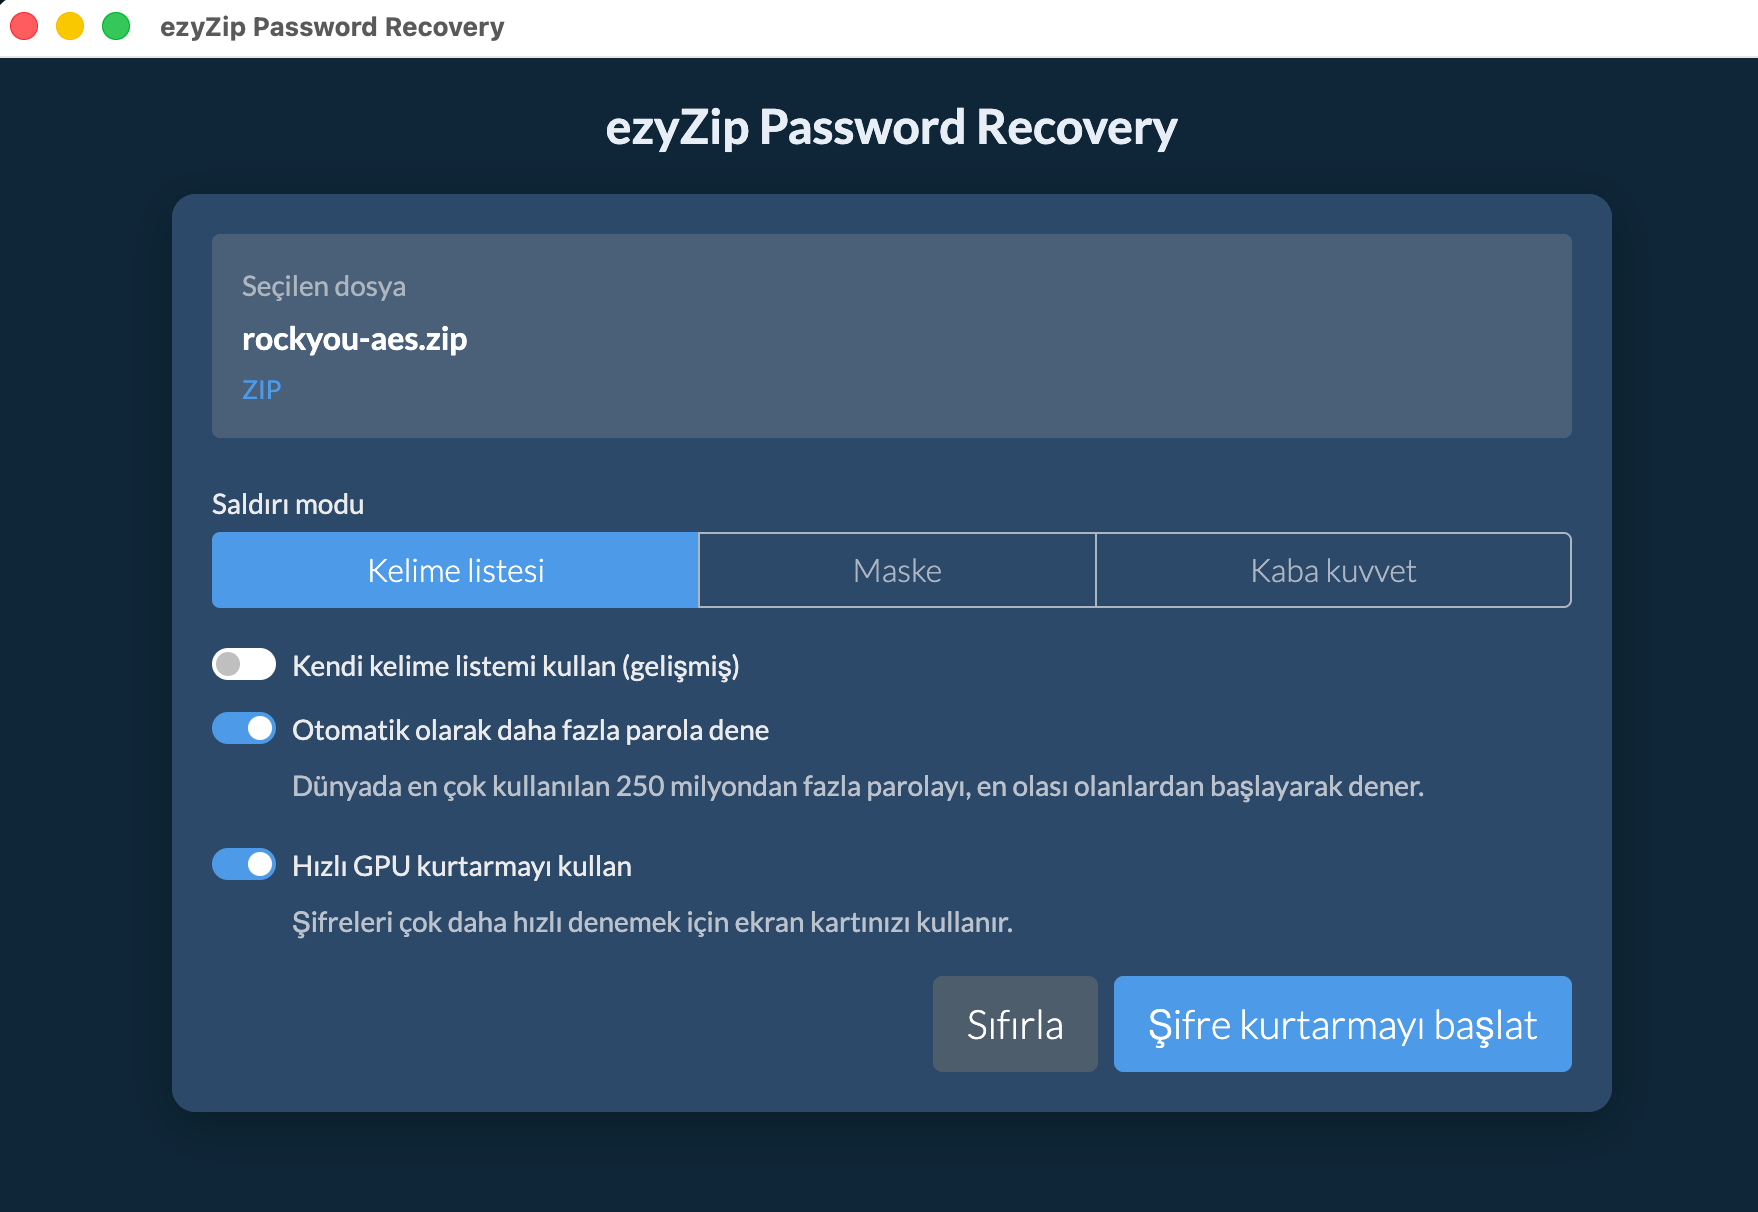Disable Otomatik olarak daha fazla parola dene
This screenshot has width=1758, height=1212.
click(x=244, y=728)
